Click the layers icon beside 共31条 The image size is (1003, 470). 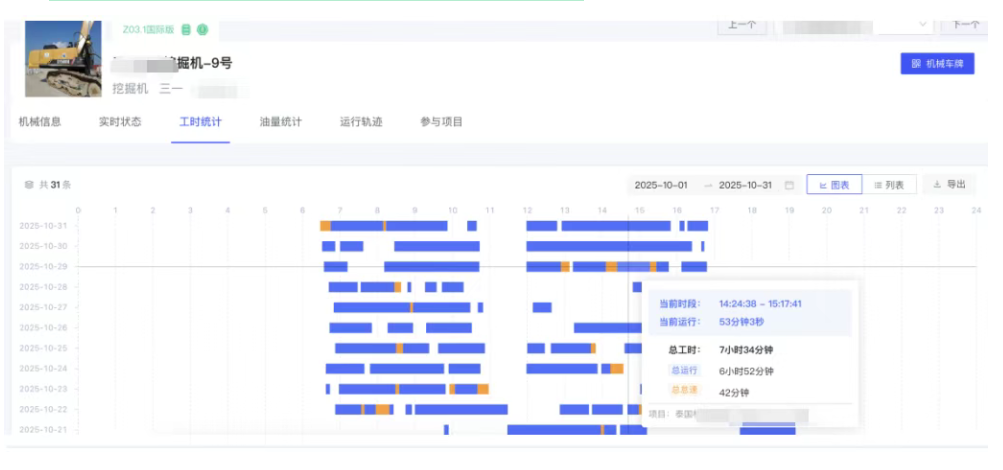[x=29, y=185]
